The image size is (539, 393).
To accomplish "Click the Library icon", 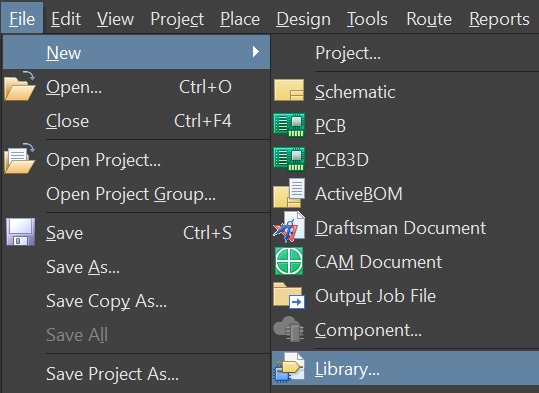I will point(289,368).
